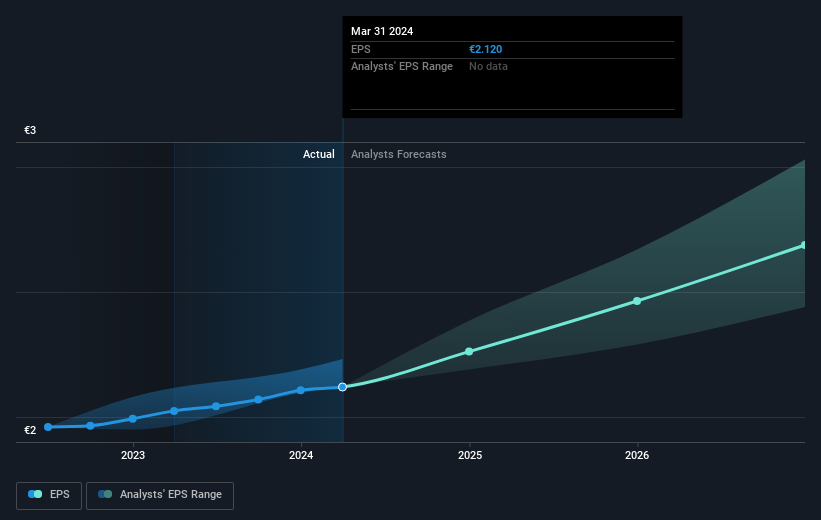
Task: Click the '2026' x-axis label
Action: 637,455
